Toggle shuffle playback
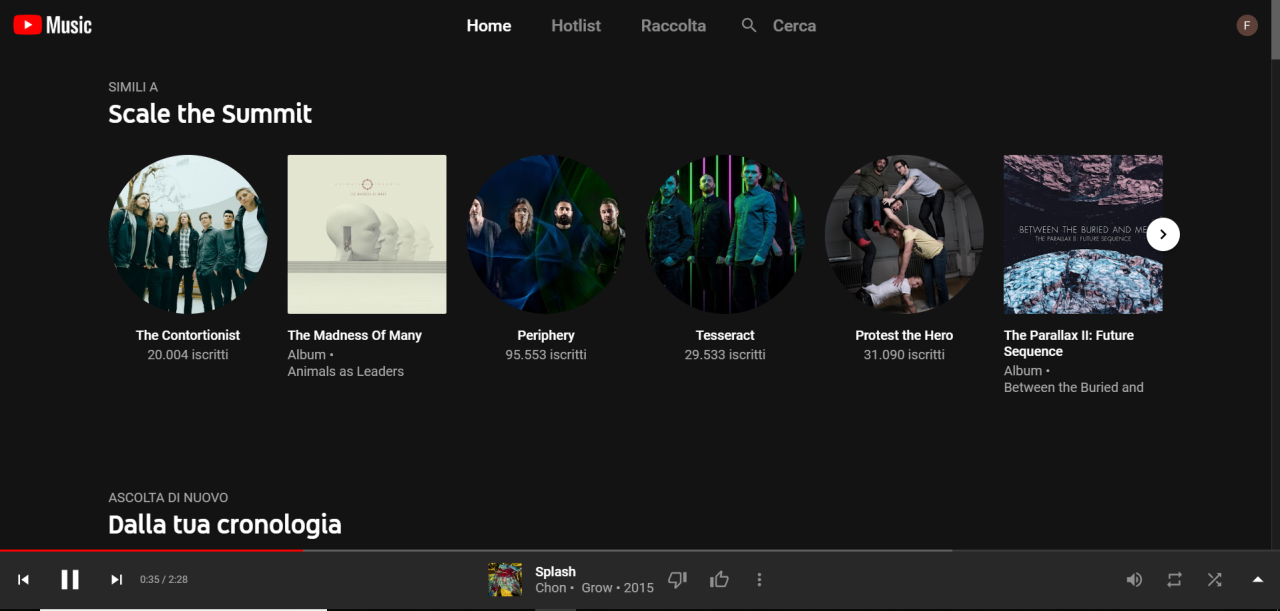Image resolution: width=1280 pixels, height=611 pixels. (1214, 580)
